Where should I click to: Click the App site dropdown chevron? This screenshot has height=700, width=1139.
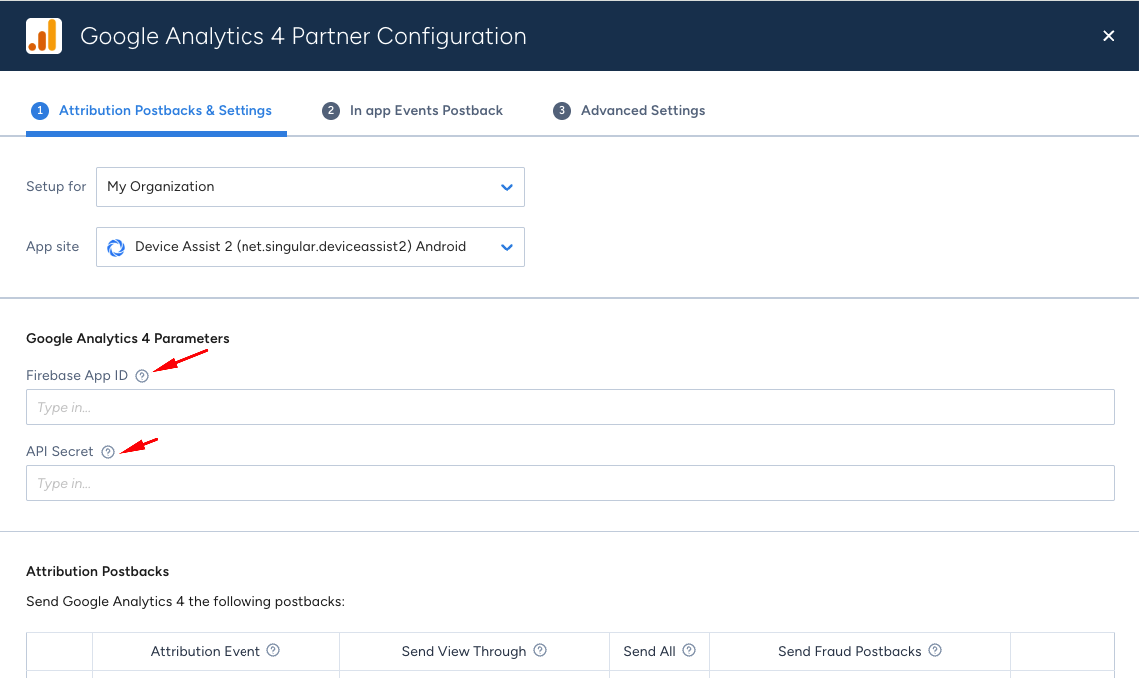pos(507,248)
